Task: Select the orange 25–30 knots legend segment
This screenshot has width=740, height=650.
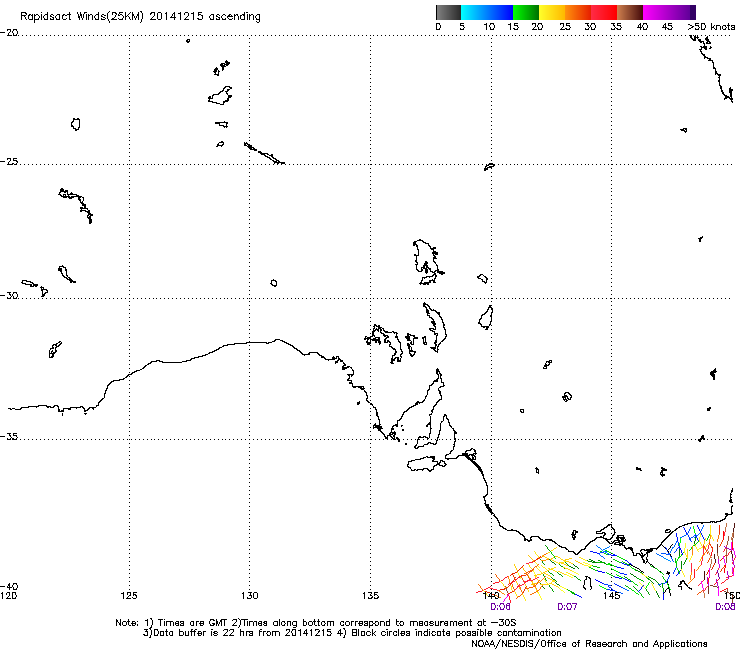Action: pyautogui.click(x=578, y=12)
